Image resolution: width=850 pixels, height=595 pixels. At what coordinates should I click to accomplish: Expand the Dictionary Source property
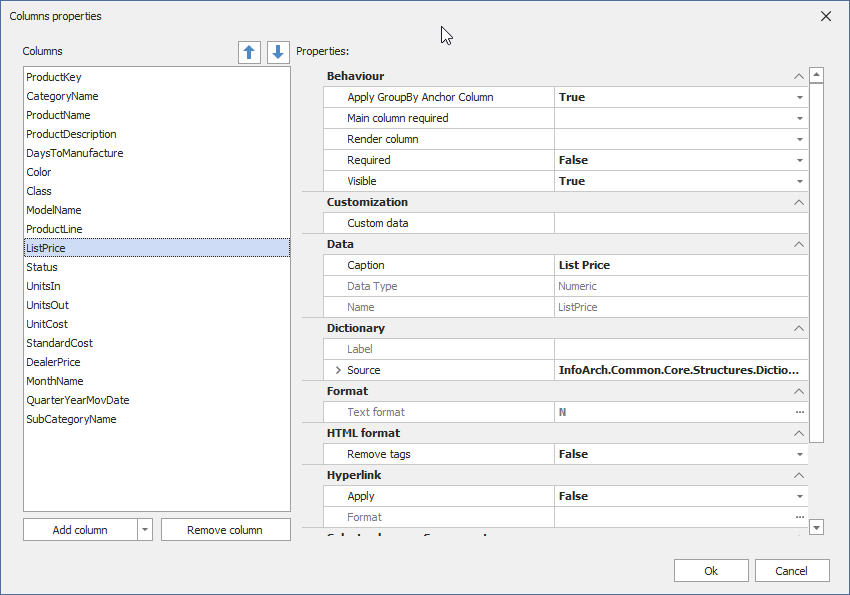(338, 370)
